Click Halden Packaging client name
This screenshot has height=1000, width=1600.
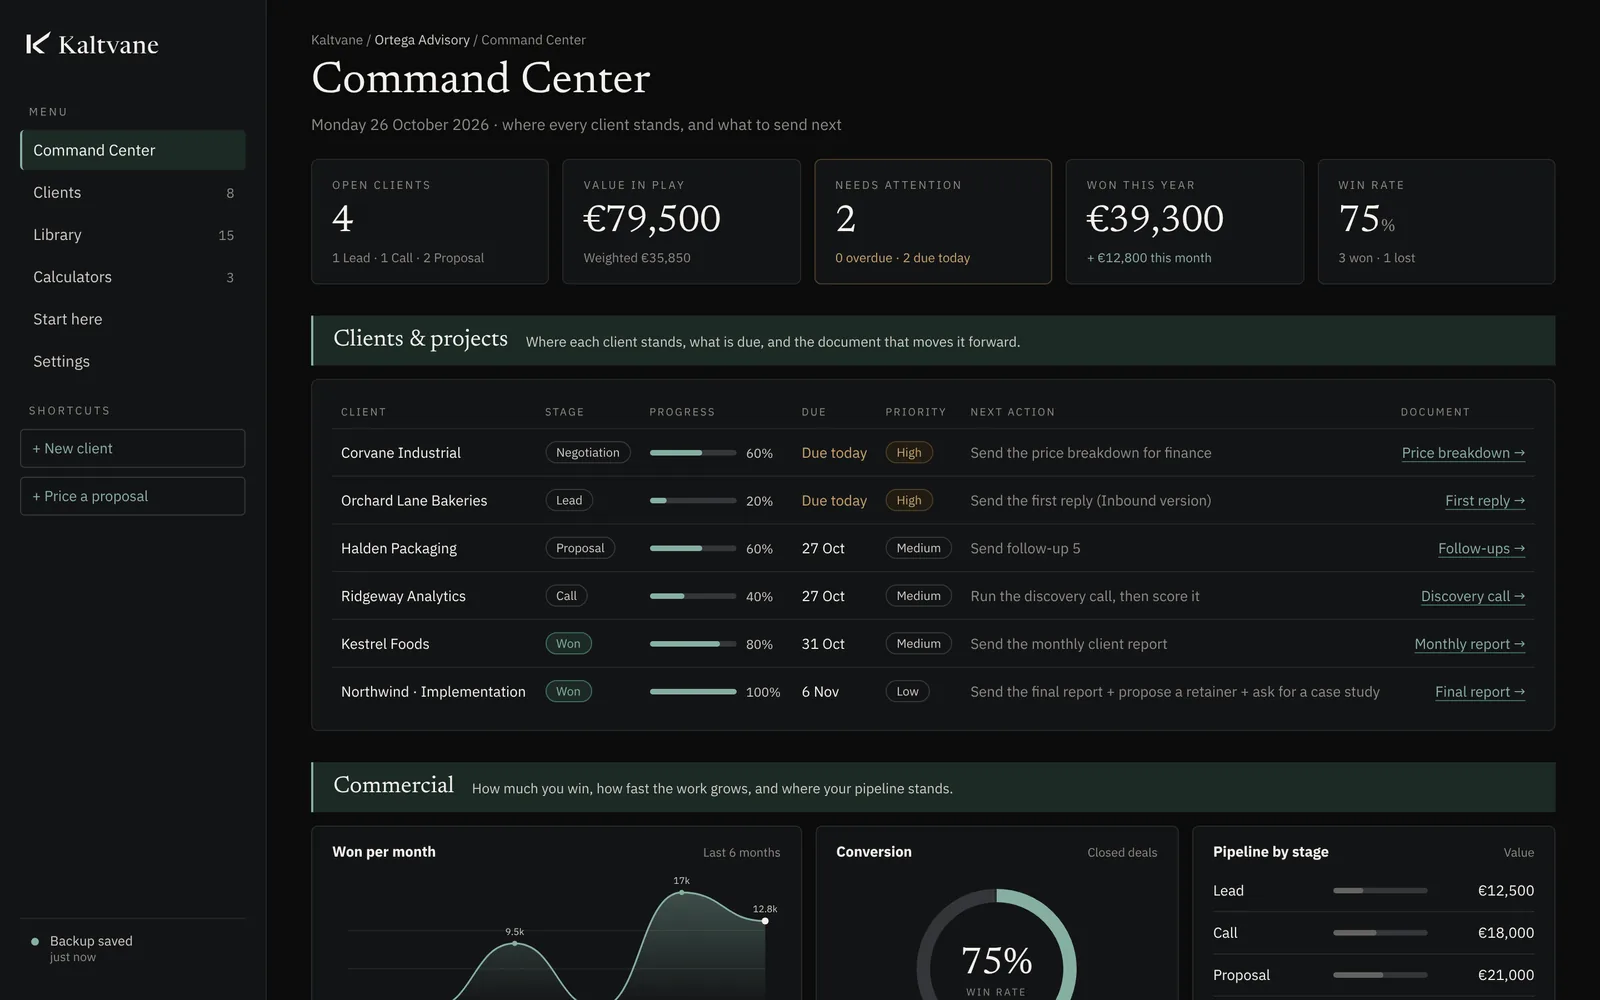399,549
